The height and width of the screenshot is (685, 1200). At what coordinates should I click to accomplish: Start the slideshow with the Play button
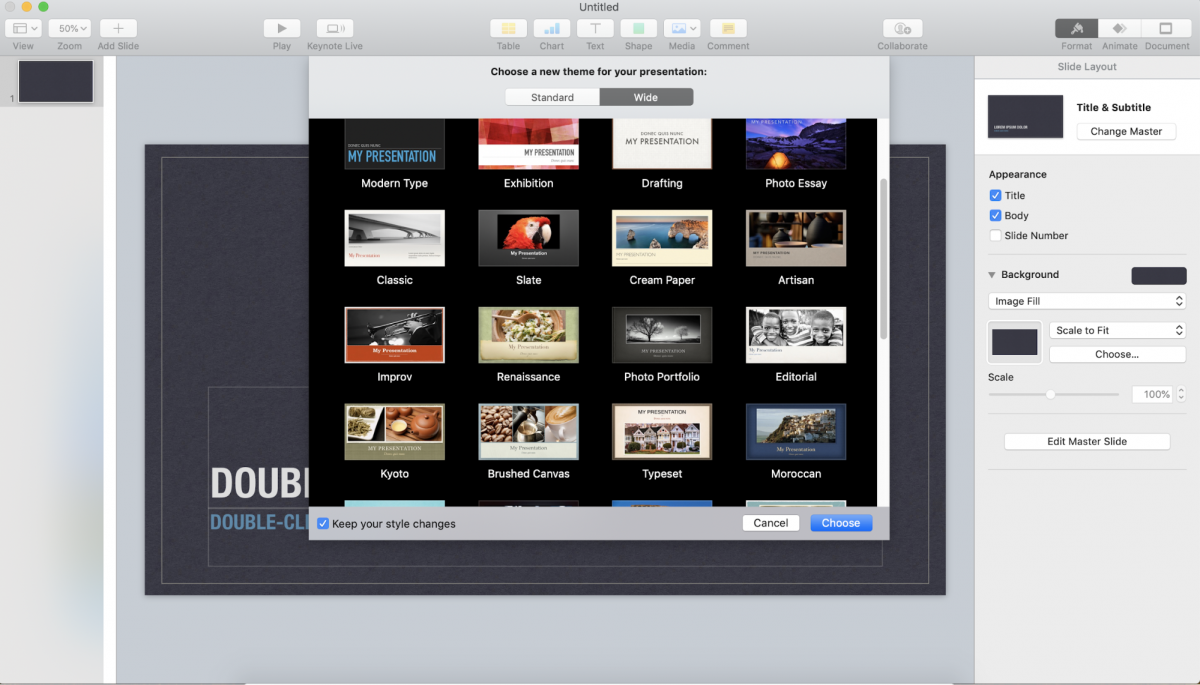[282, 29]
